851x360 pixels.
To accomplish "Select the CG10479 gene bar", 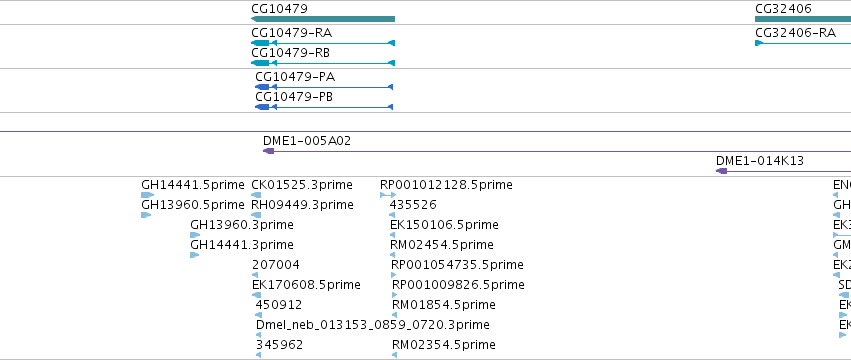I will pos(323,20).
